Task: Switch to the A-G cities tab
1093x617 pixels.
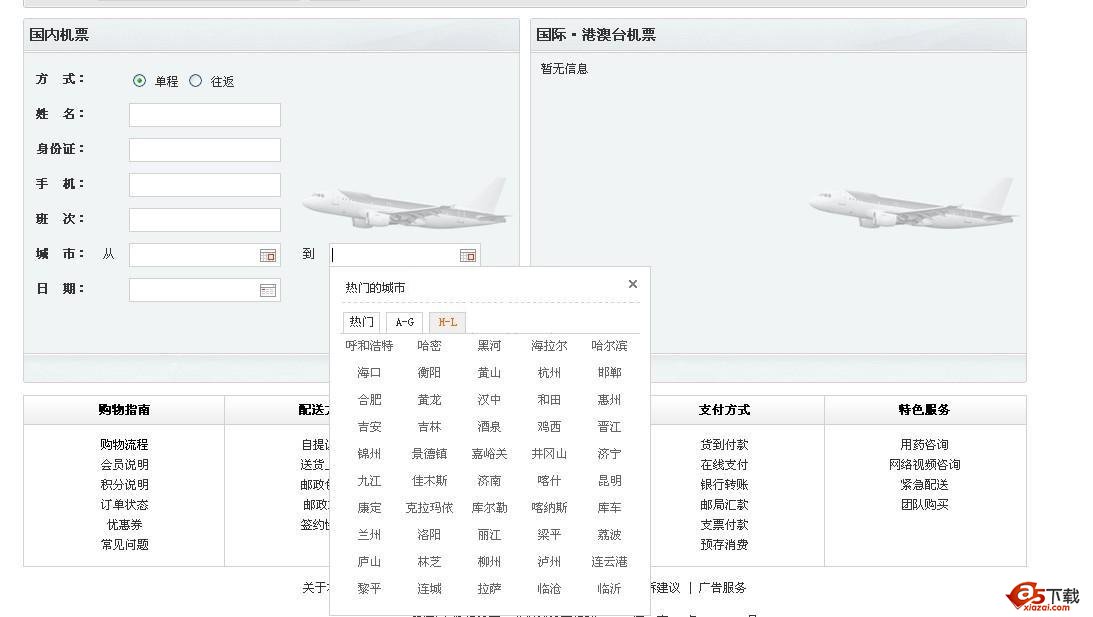Action: coord(404,322)
